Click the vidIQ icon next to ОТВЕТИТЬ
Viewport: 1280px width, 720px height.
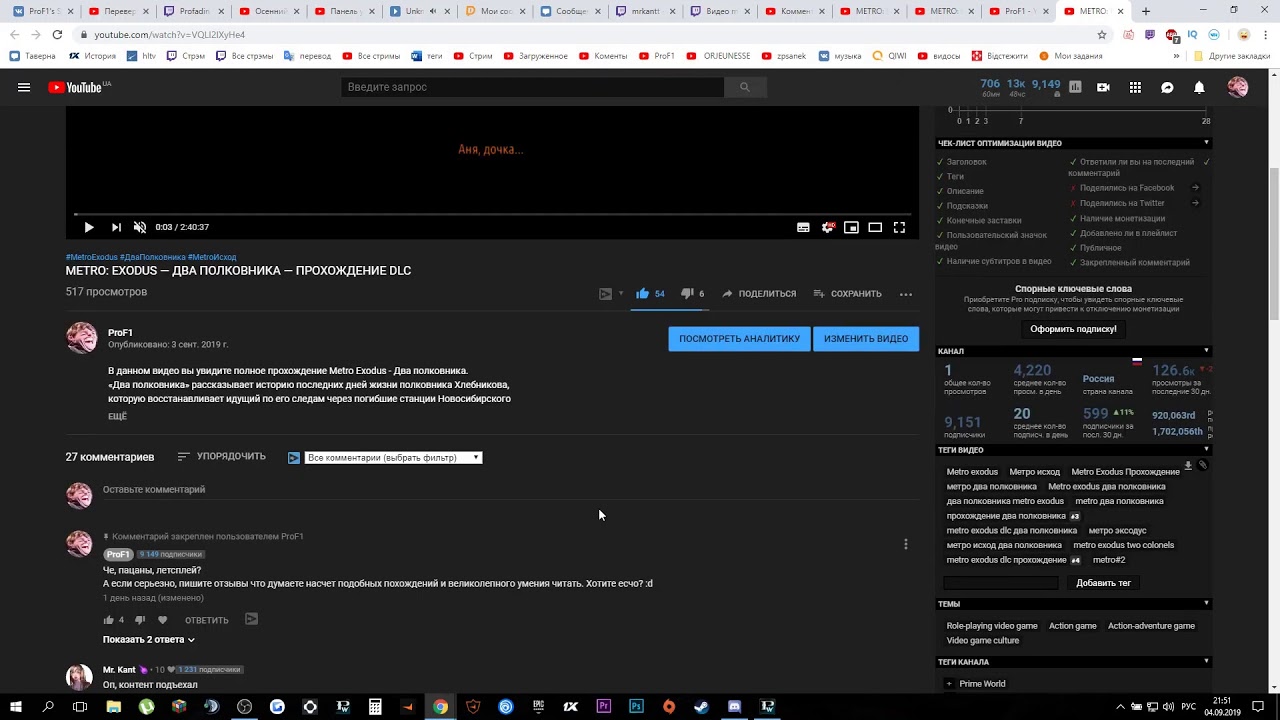[251, 619]
